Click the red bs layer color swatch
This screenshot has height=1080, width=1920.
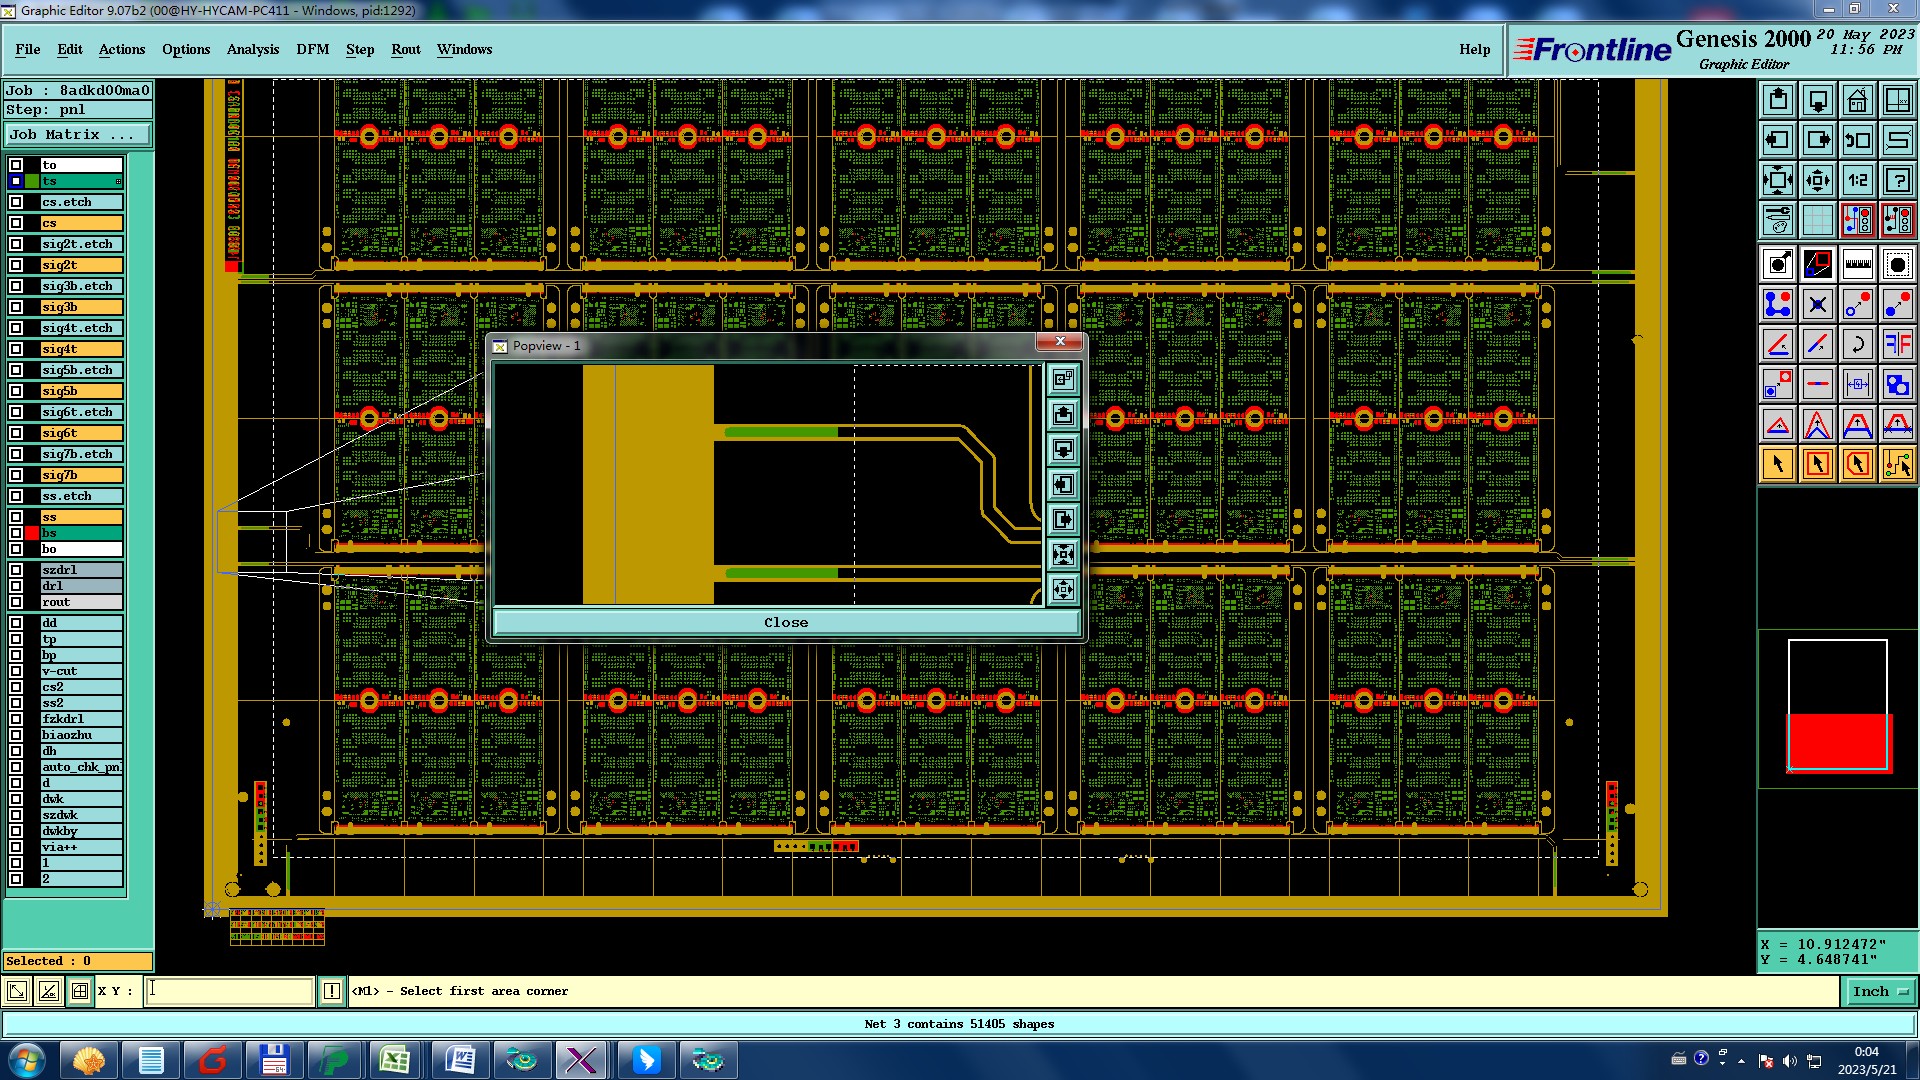click(32, 533)
